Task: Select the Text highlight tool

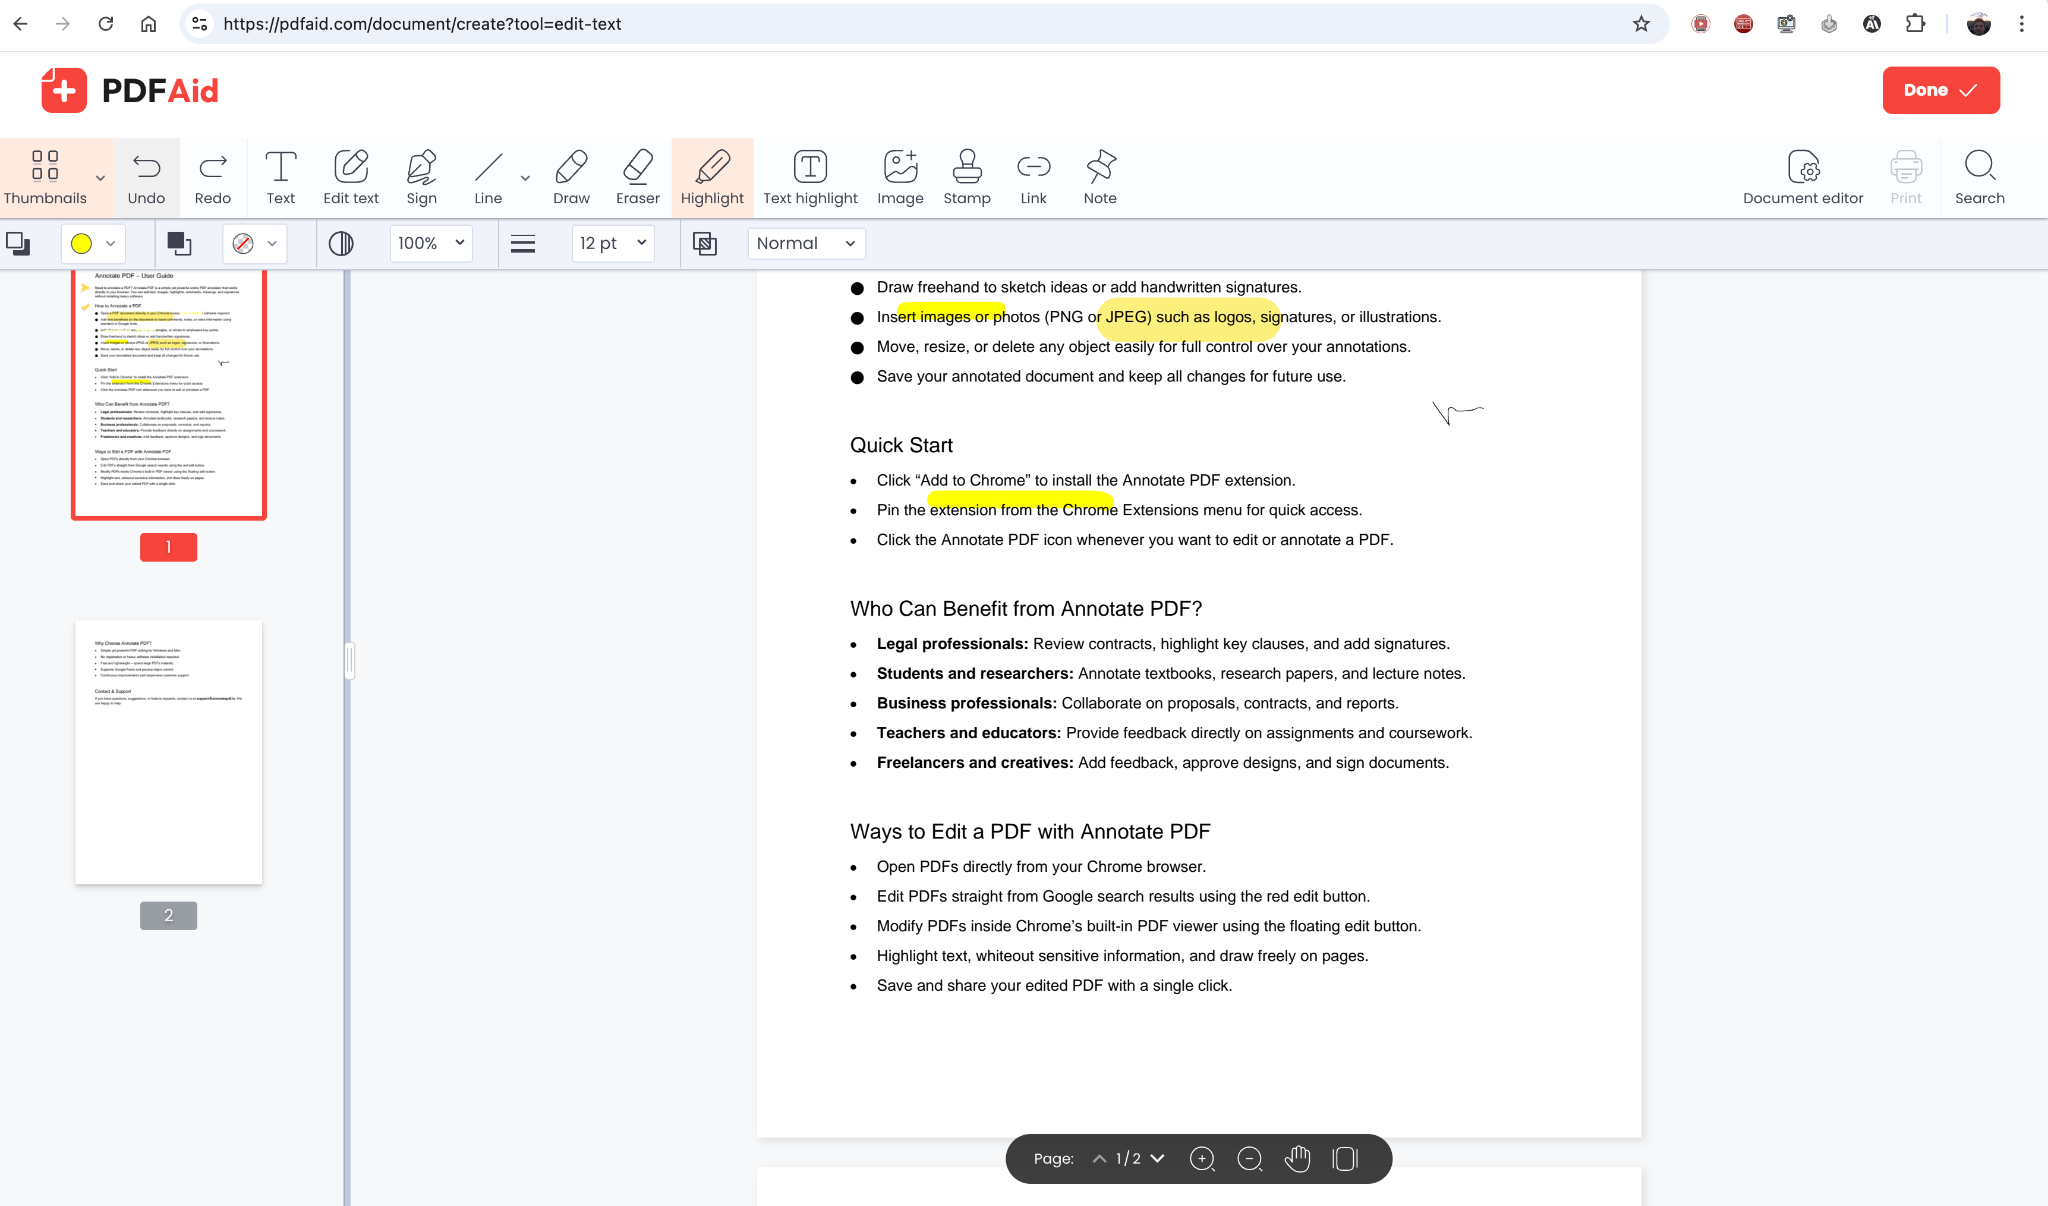Action: click(x=809, y=177)
